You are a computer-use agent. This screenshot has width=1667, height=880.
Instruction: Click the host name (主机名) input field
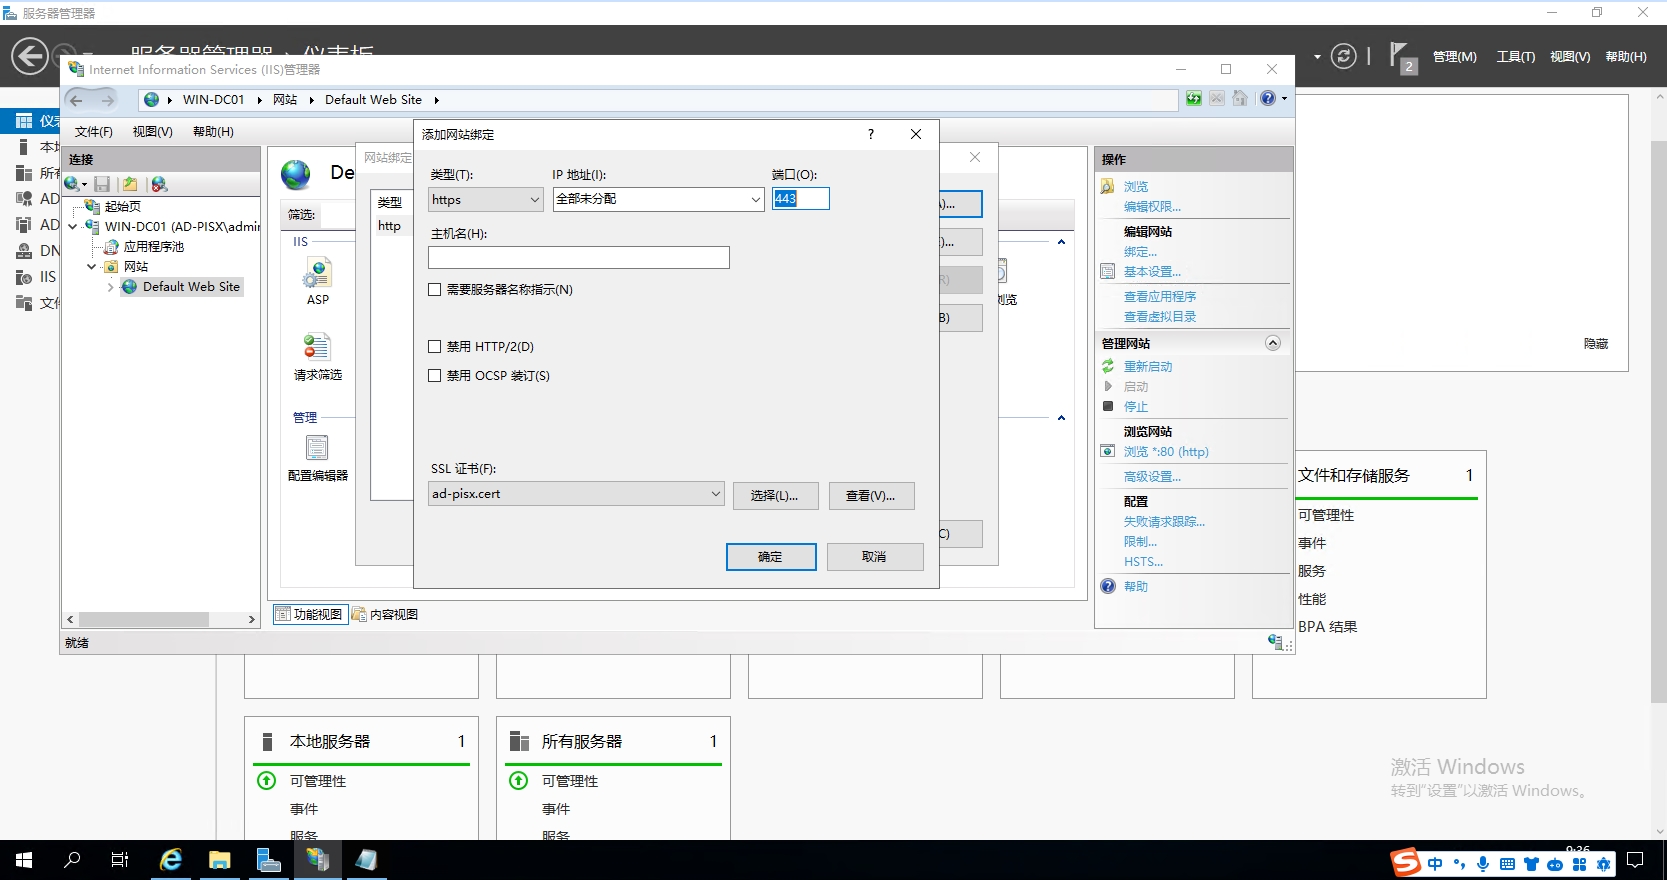578,258
